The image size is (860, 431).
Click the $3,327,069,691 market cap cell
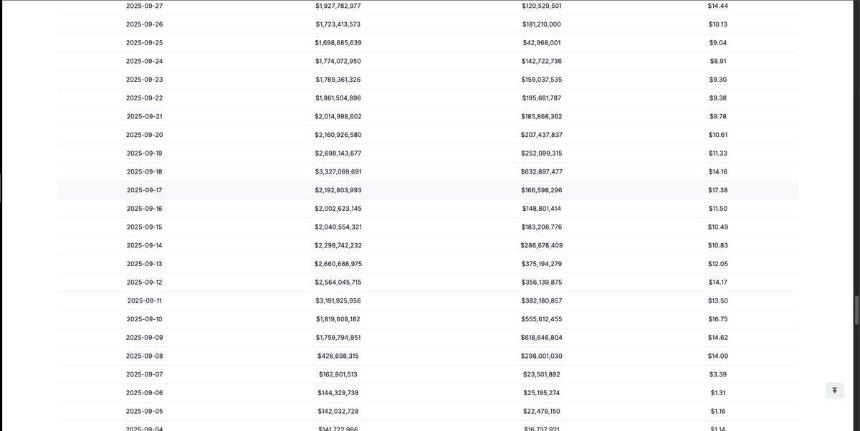(x=338, y=172)
